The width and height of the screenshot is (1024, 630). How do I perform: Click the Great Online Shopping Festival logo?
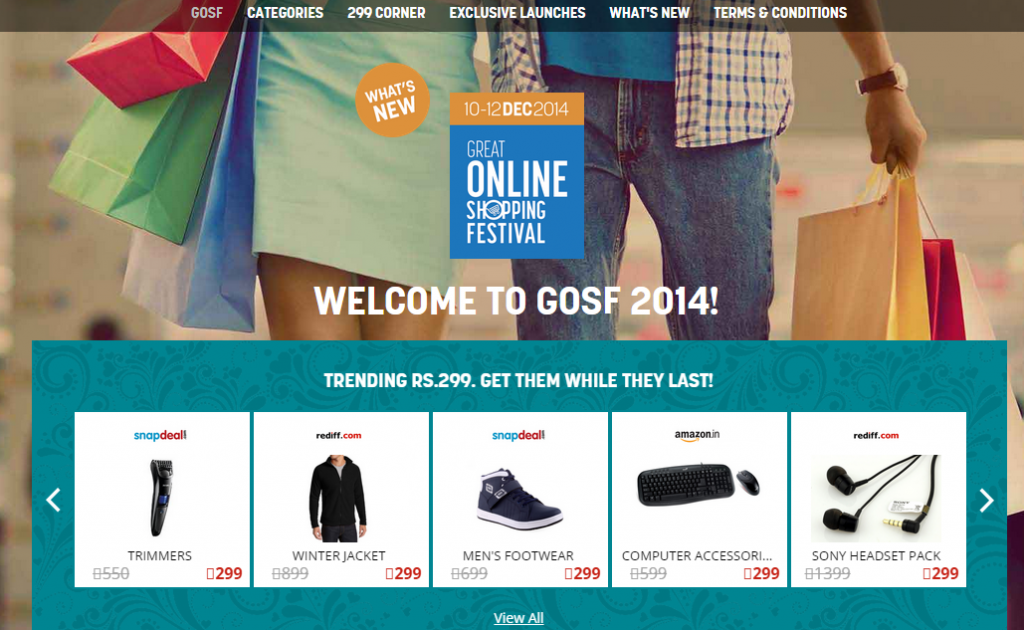tap(517, 176)
